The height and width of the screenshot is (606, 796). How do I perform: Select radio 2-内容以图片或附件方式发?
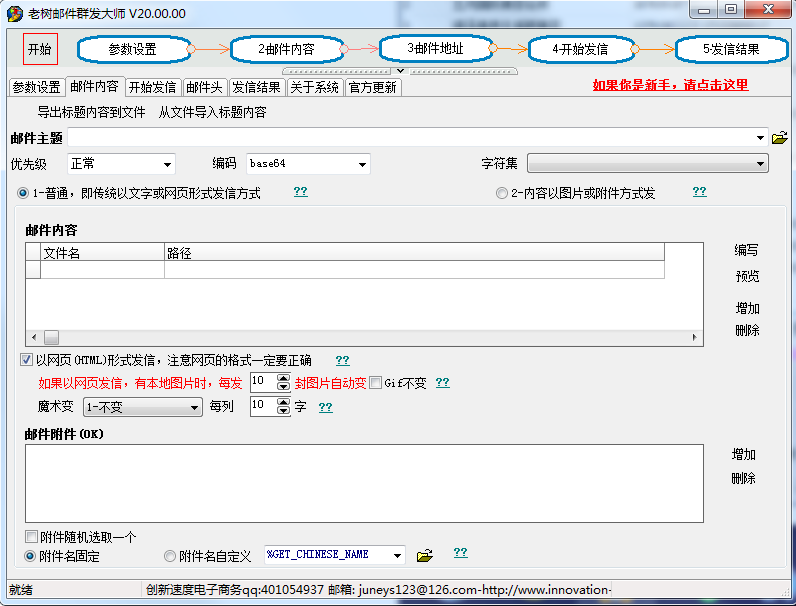coord(502,193)
